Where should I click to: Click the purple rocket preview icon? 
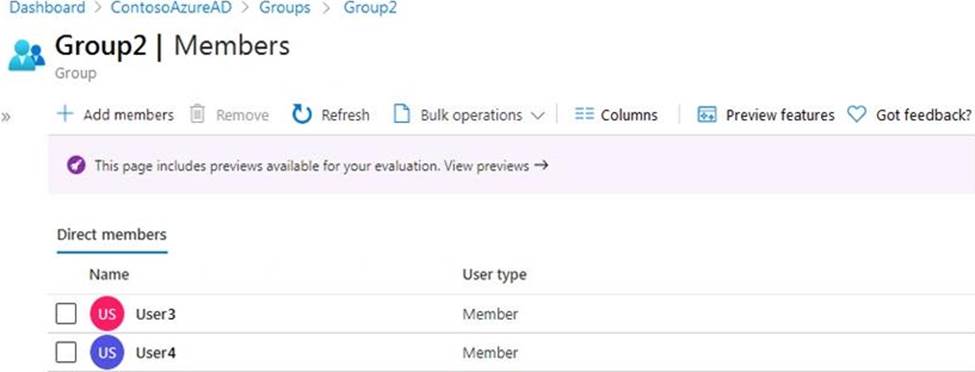click(76, 165)
